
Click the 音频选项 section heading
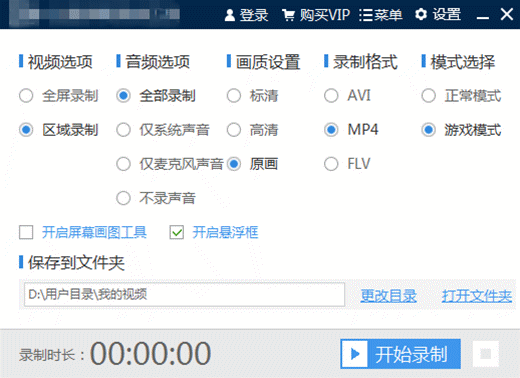(x=157, y=62)
